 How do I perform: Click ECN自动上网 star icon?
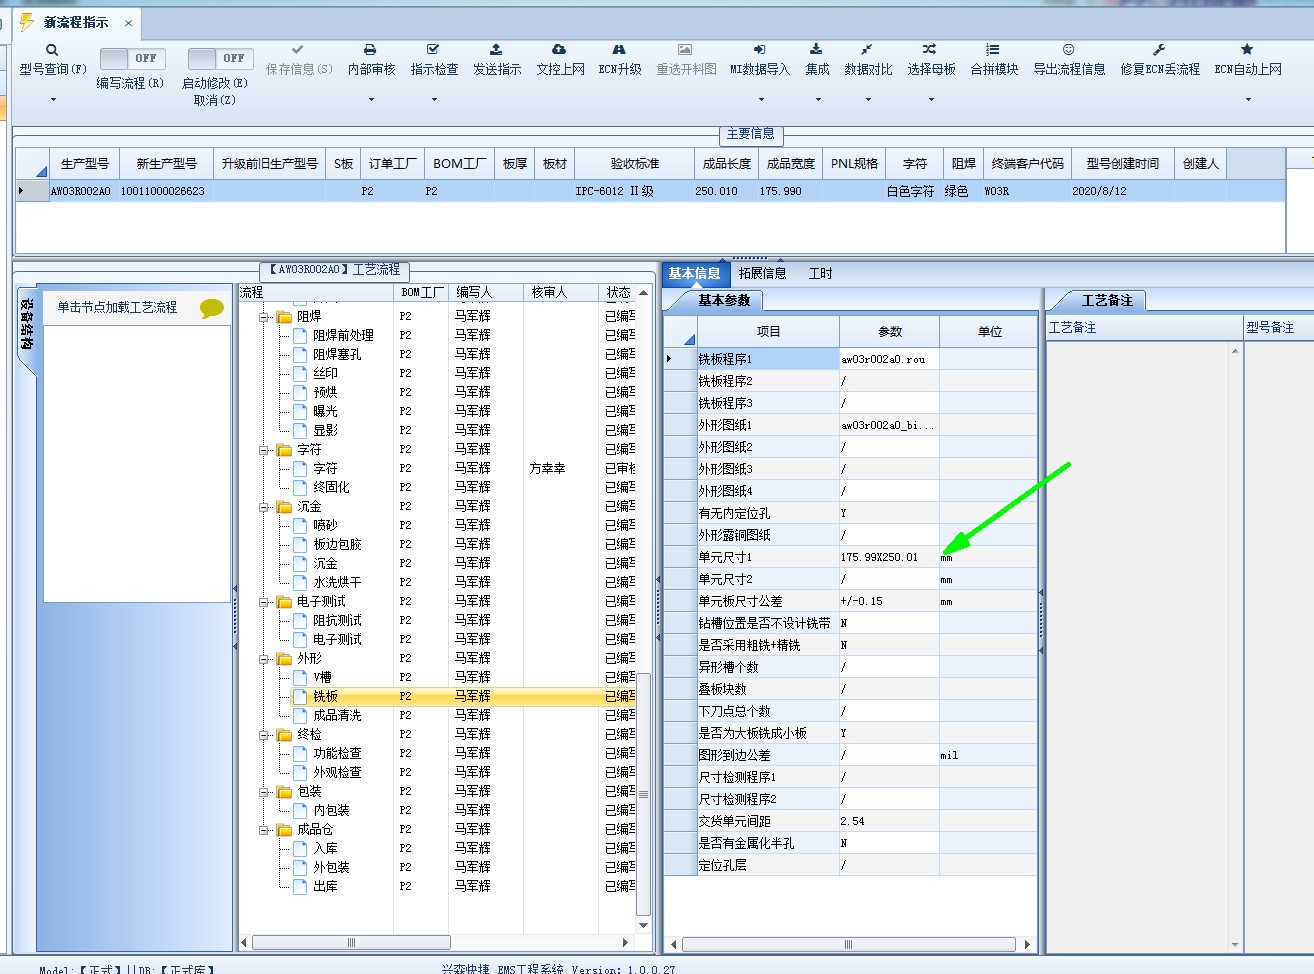(1247, 49)
